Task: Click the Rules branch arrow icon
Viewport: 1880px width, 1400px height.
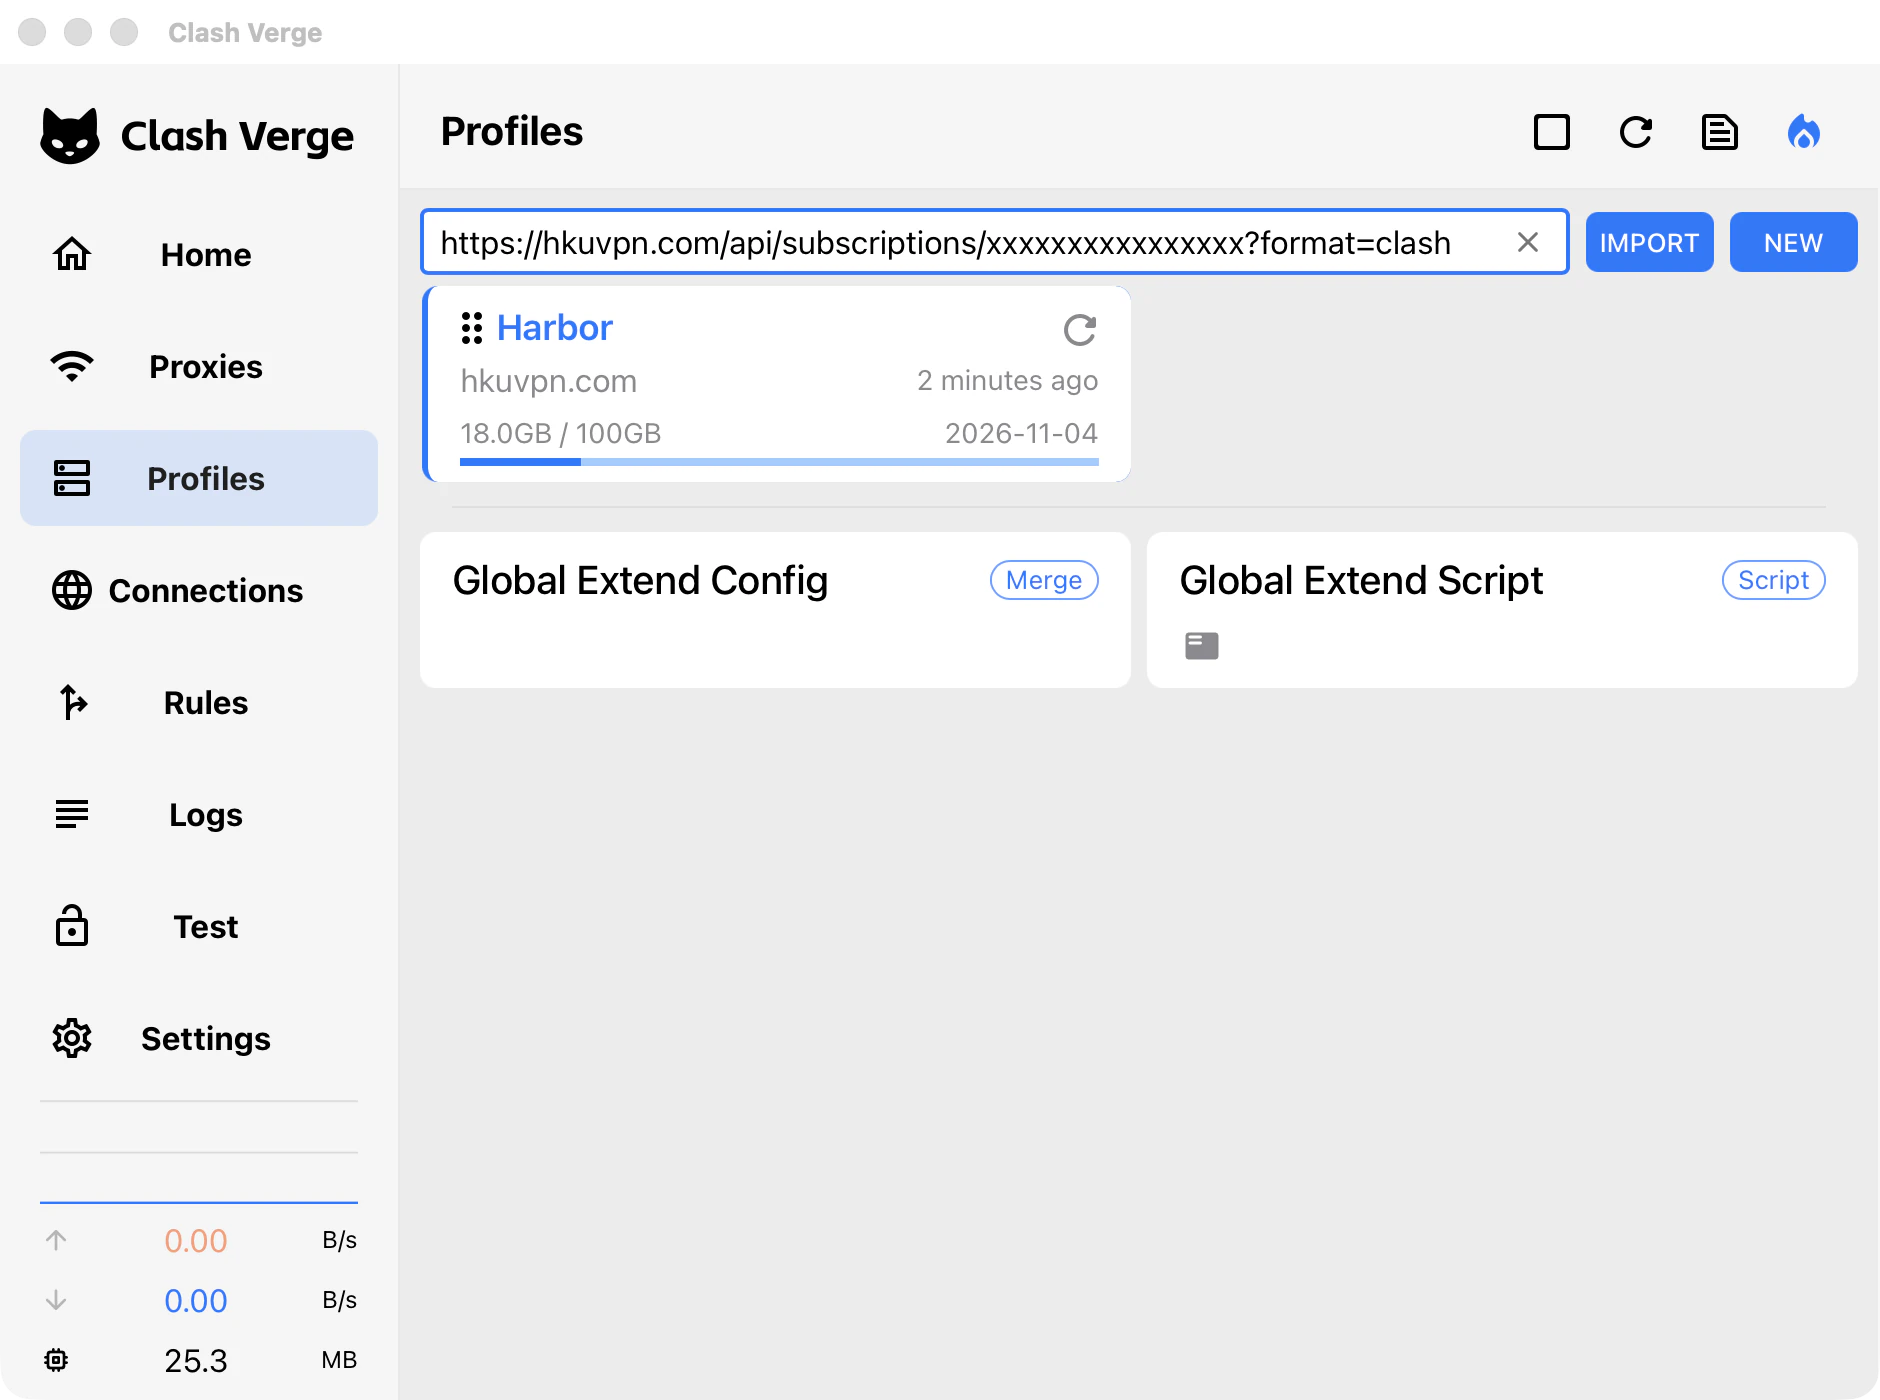Action: point(73,703)
